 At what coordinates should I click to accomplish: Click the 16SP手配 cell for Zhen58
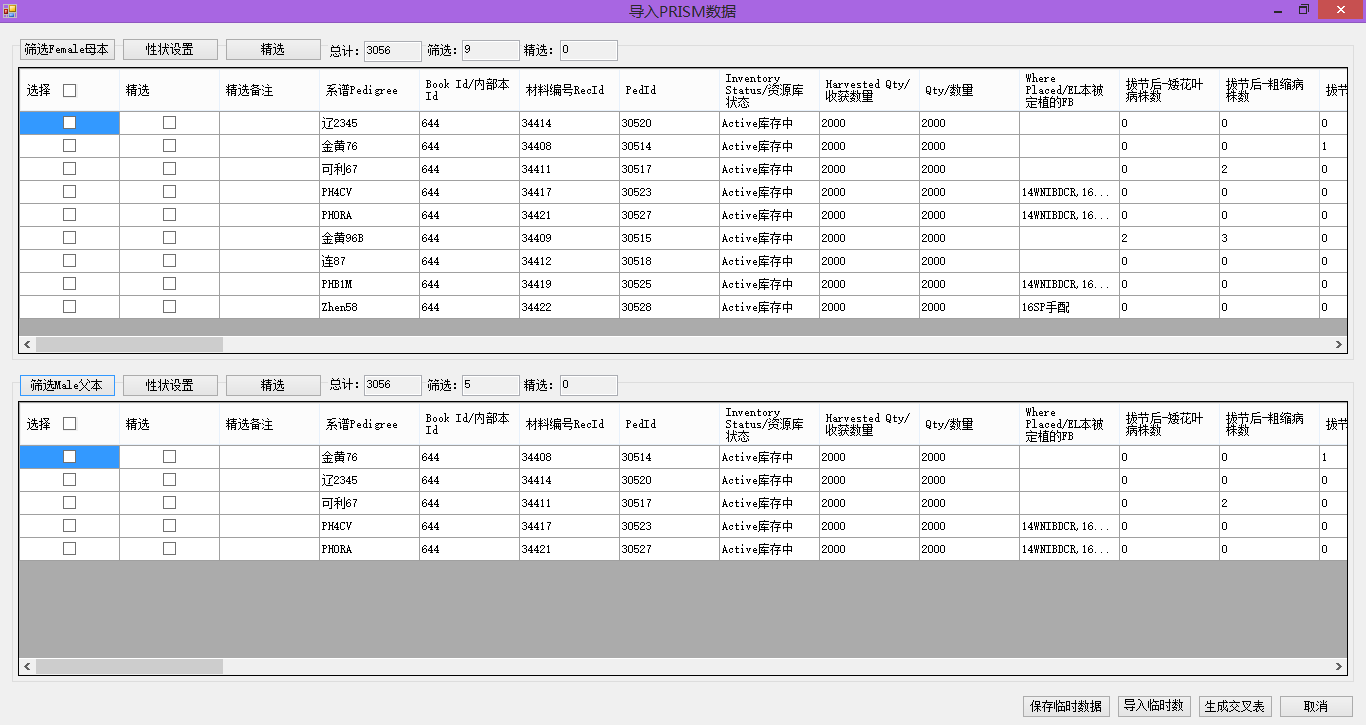1069,307
